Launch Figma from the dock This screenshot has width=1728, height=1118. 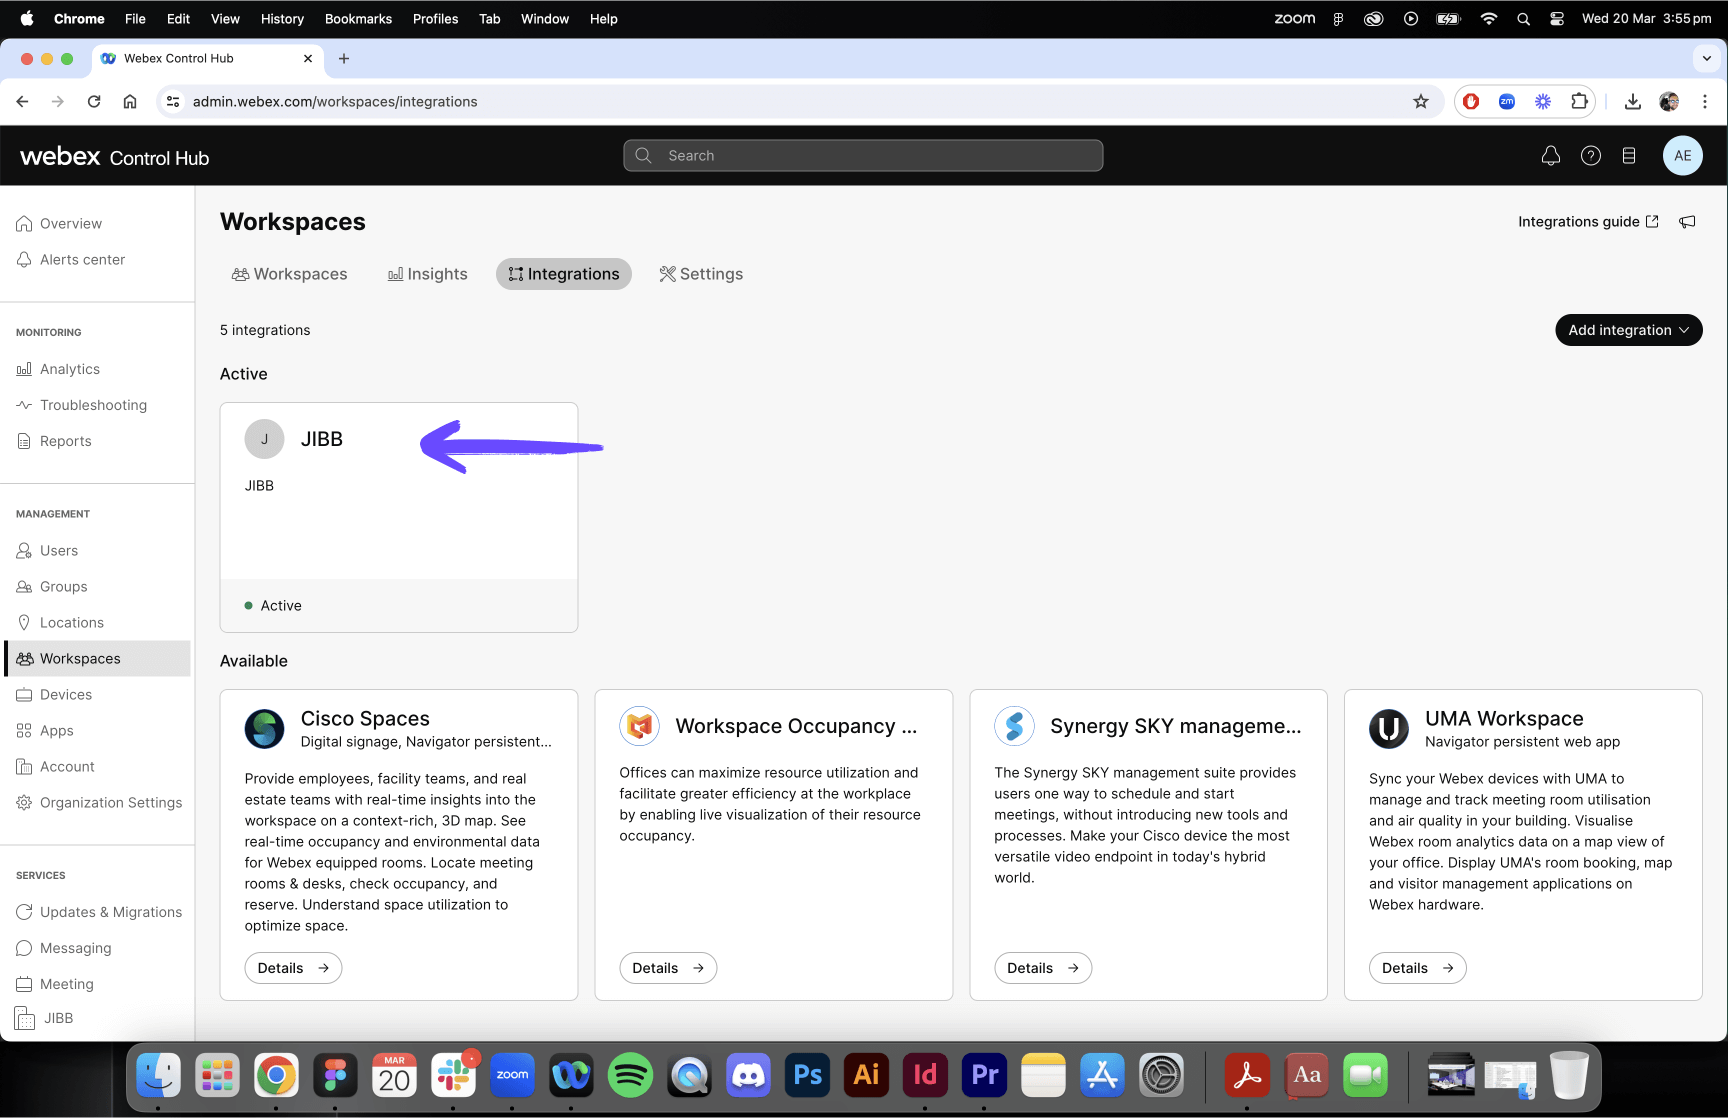coord(335,1075)
